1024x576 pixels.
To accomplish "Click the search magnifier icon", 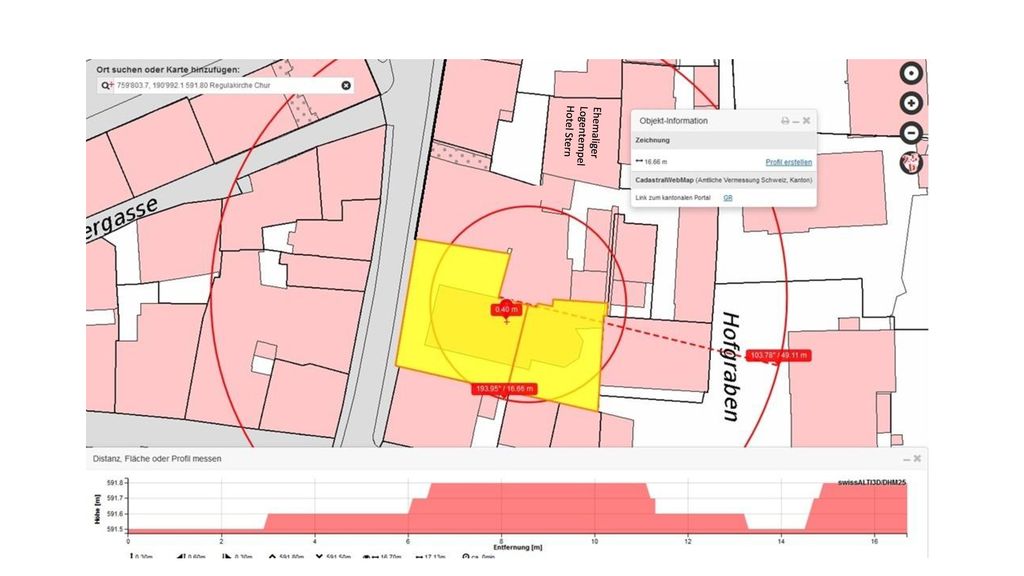I will (x=105, y=86).
